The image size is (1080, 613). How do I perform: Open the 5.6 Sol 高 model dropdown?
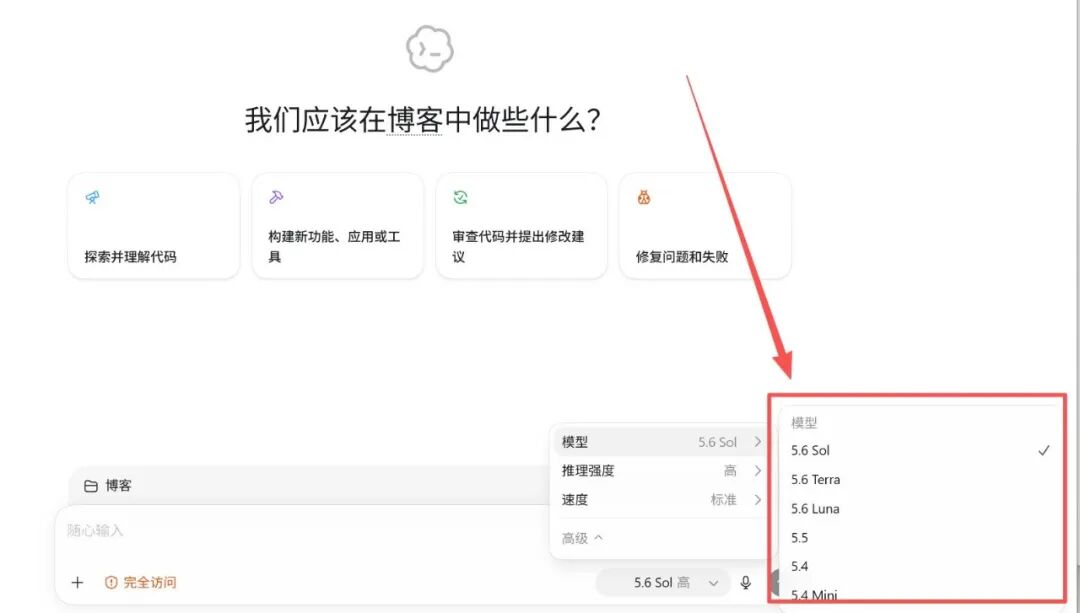[x=676, y=583]
